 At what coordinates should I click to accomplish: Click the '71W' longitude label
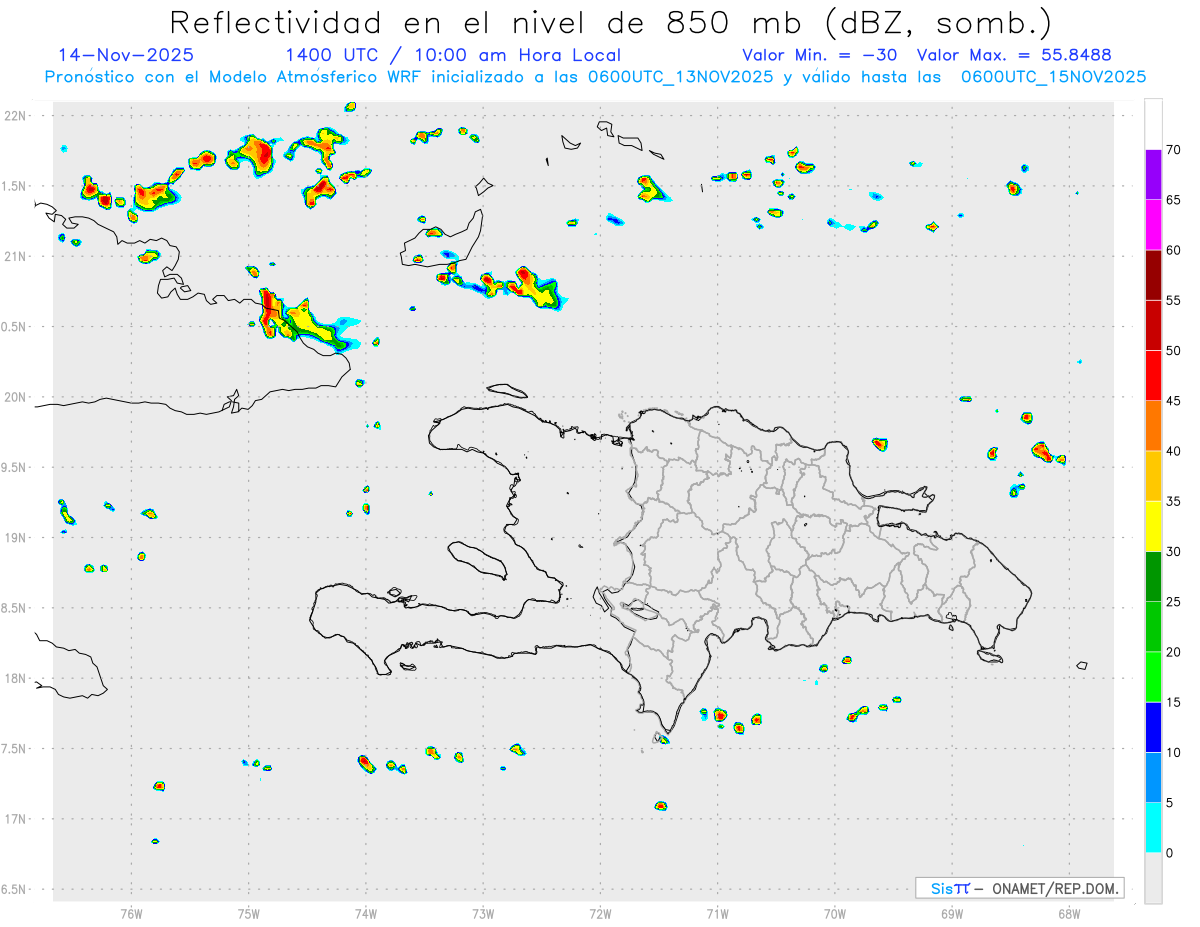(x=717, y=914)
